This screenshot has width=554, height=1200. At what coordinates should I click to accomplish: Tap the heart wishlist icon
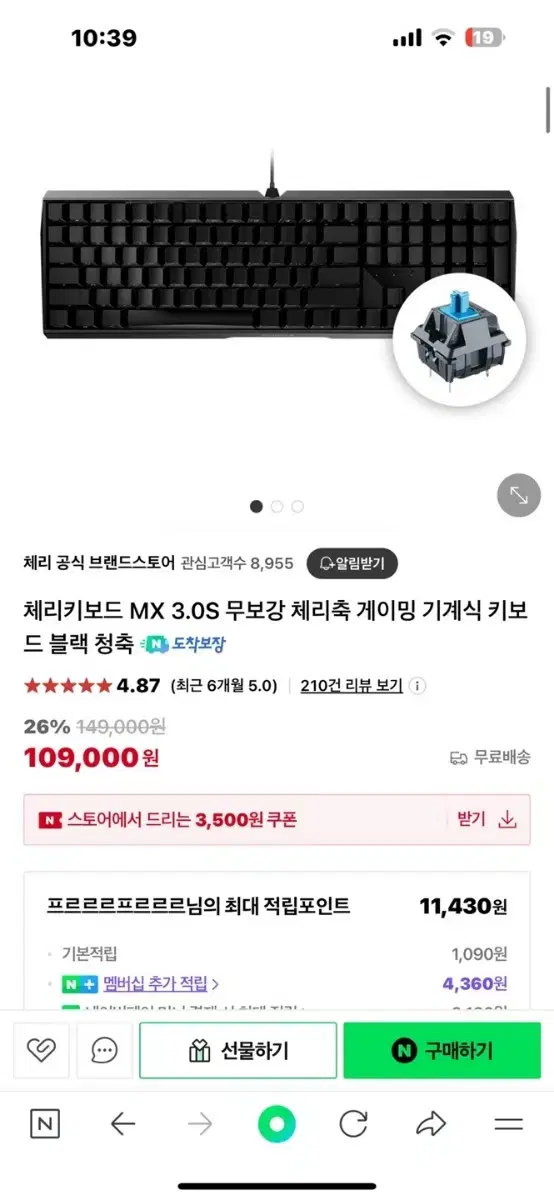[x=41, y=1050]
